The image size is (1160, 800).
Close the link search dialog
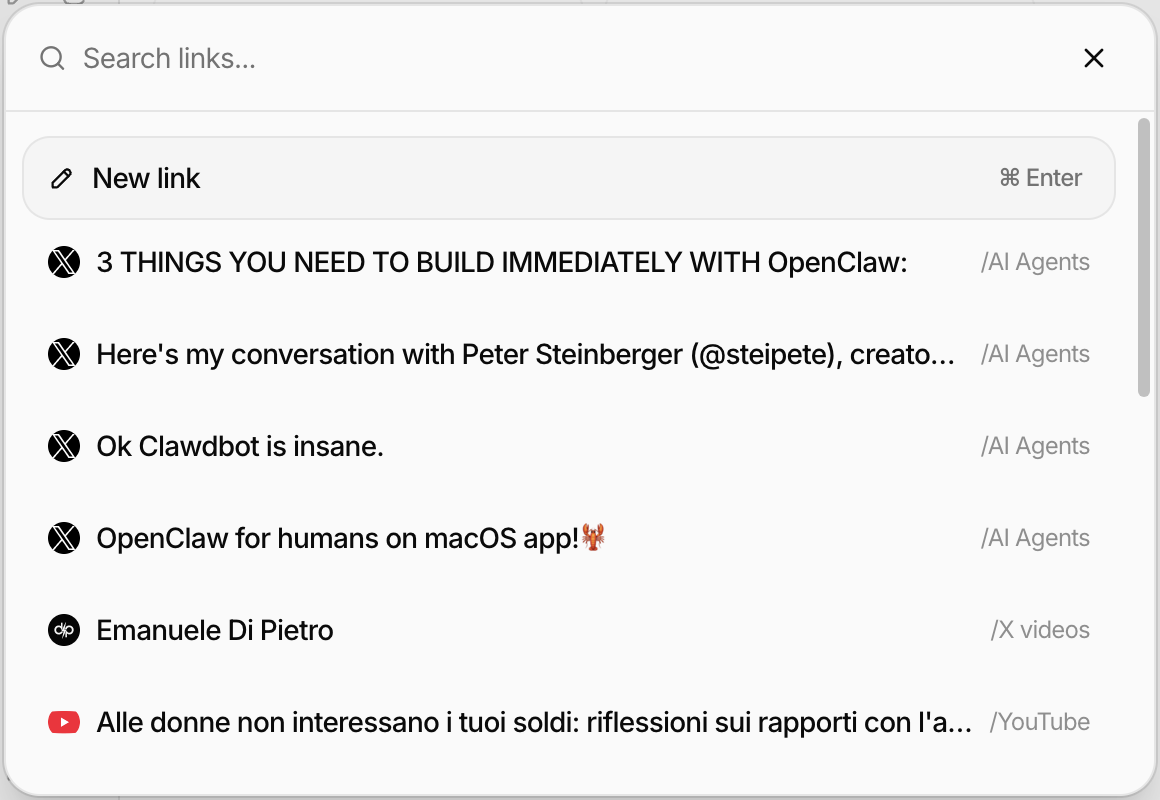pyautogui.click(x=1094, y=59)
